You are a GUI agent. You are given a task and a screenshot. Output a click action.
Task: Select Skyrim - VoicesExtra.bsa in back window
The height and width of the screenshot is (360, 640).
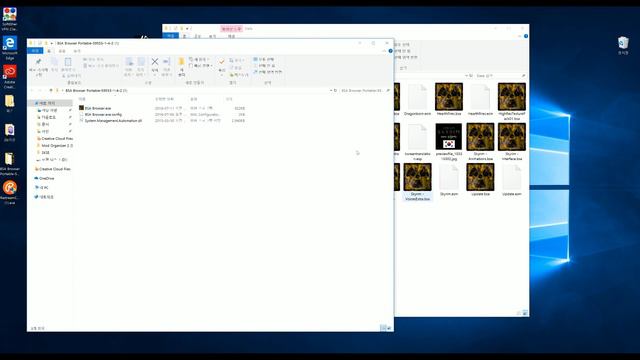click(x=417, y=182)
